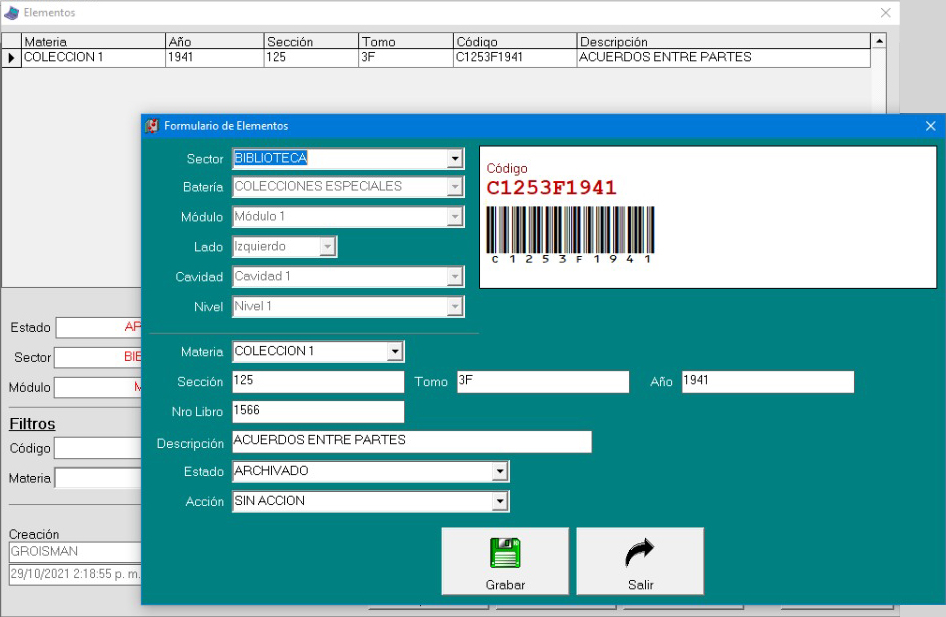Open the Acción dropdown showing SIN ACCION
The width and height of the screenshot is (946, 617).
(x=500, y=501)
